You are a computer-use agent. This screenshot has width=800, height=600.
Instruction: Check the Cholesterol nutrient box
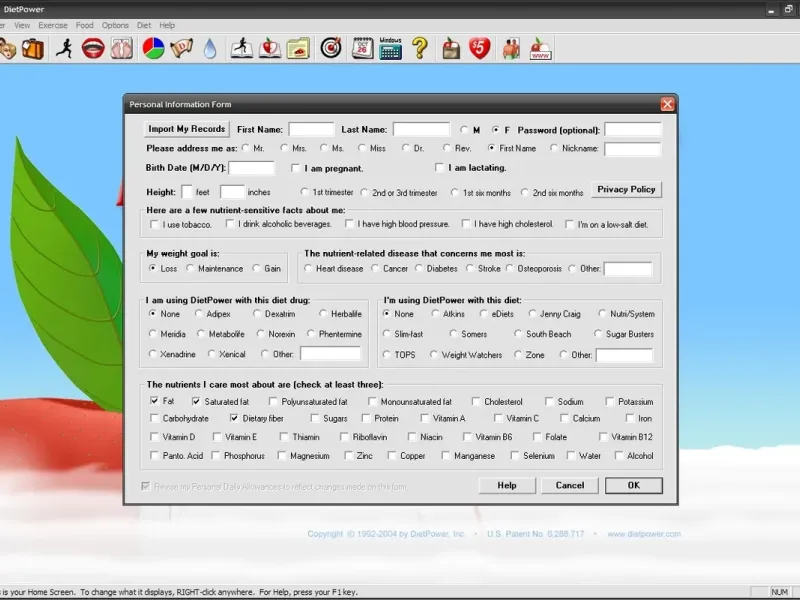click(x=476, y=401)
